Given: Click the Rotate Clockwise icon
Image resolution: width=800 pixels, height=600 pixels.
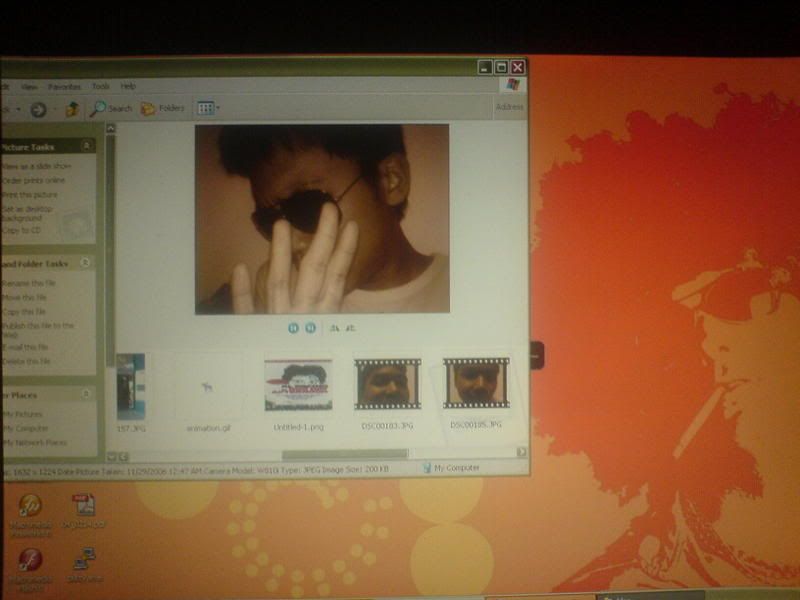Looking at the screenshot, I should click(334, 328).
